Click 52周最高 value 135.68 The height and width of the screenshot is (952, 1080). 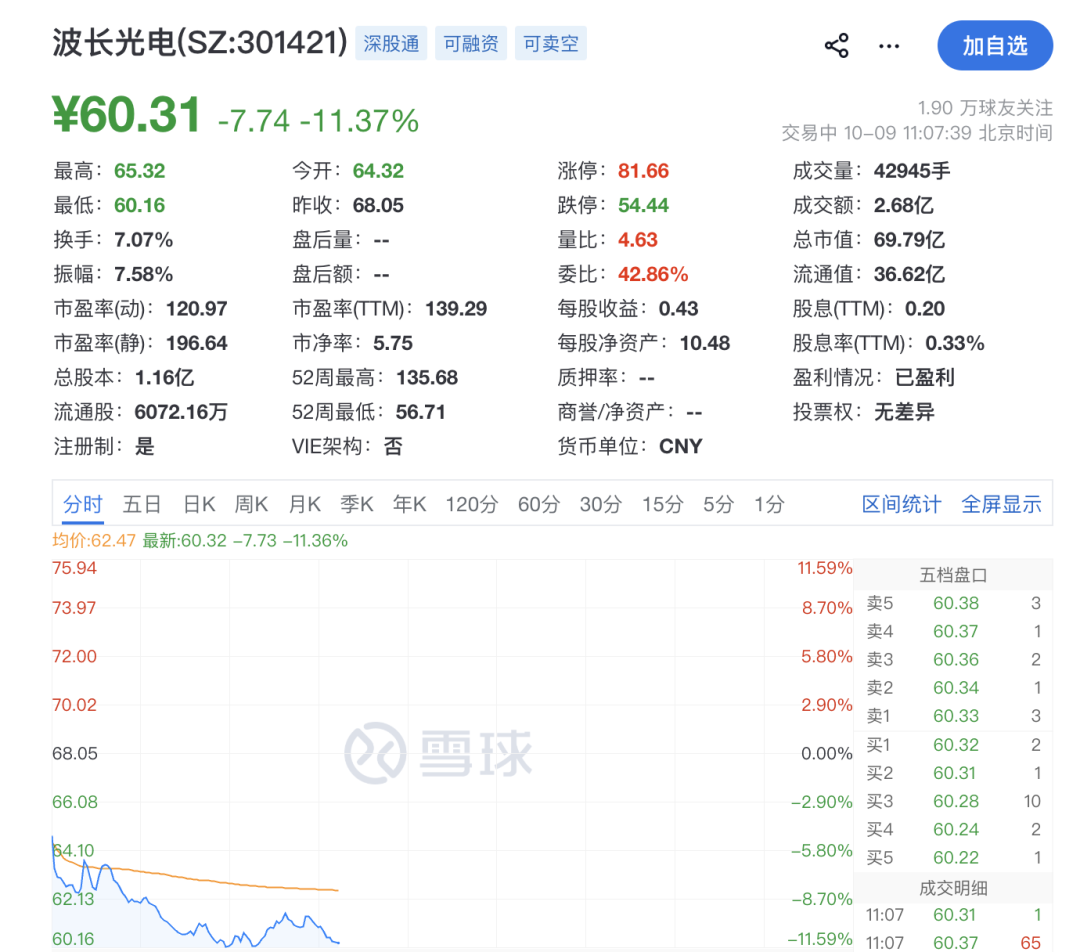tap(427, 377)
